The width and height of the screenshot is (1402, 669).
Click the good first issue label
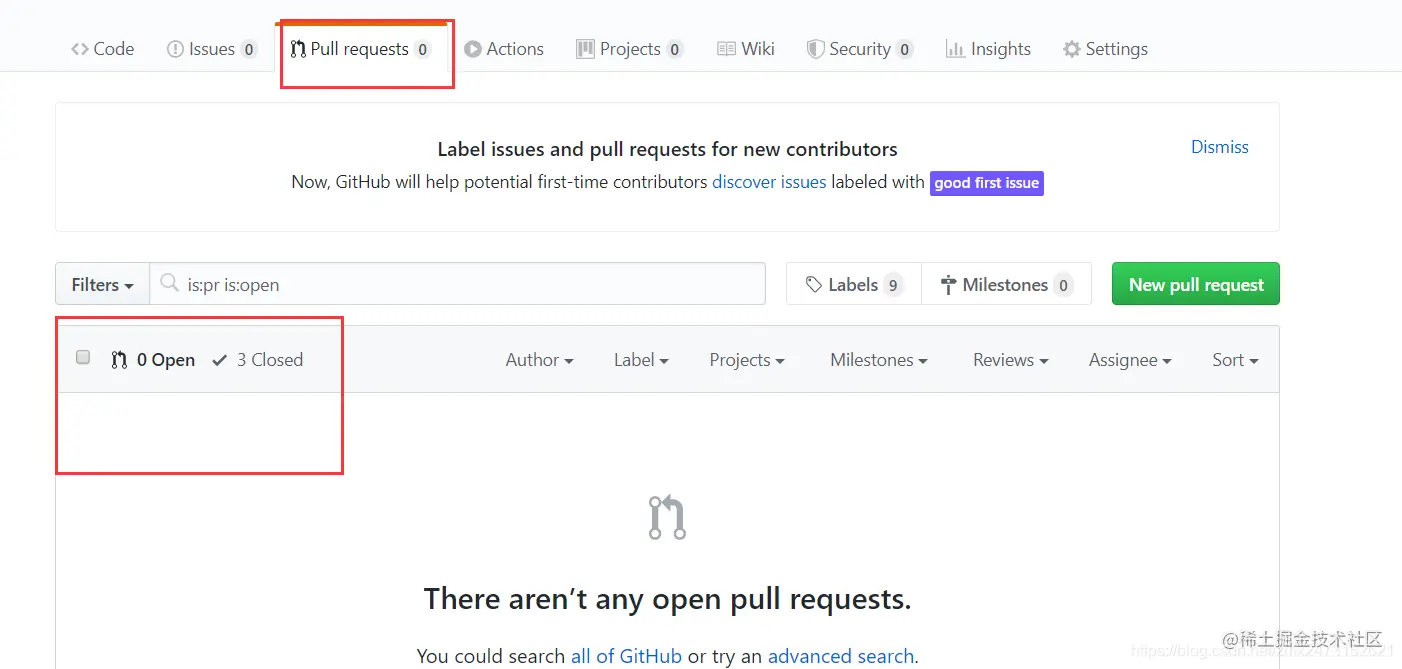pyautogui.click(x=987, y=183)
